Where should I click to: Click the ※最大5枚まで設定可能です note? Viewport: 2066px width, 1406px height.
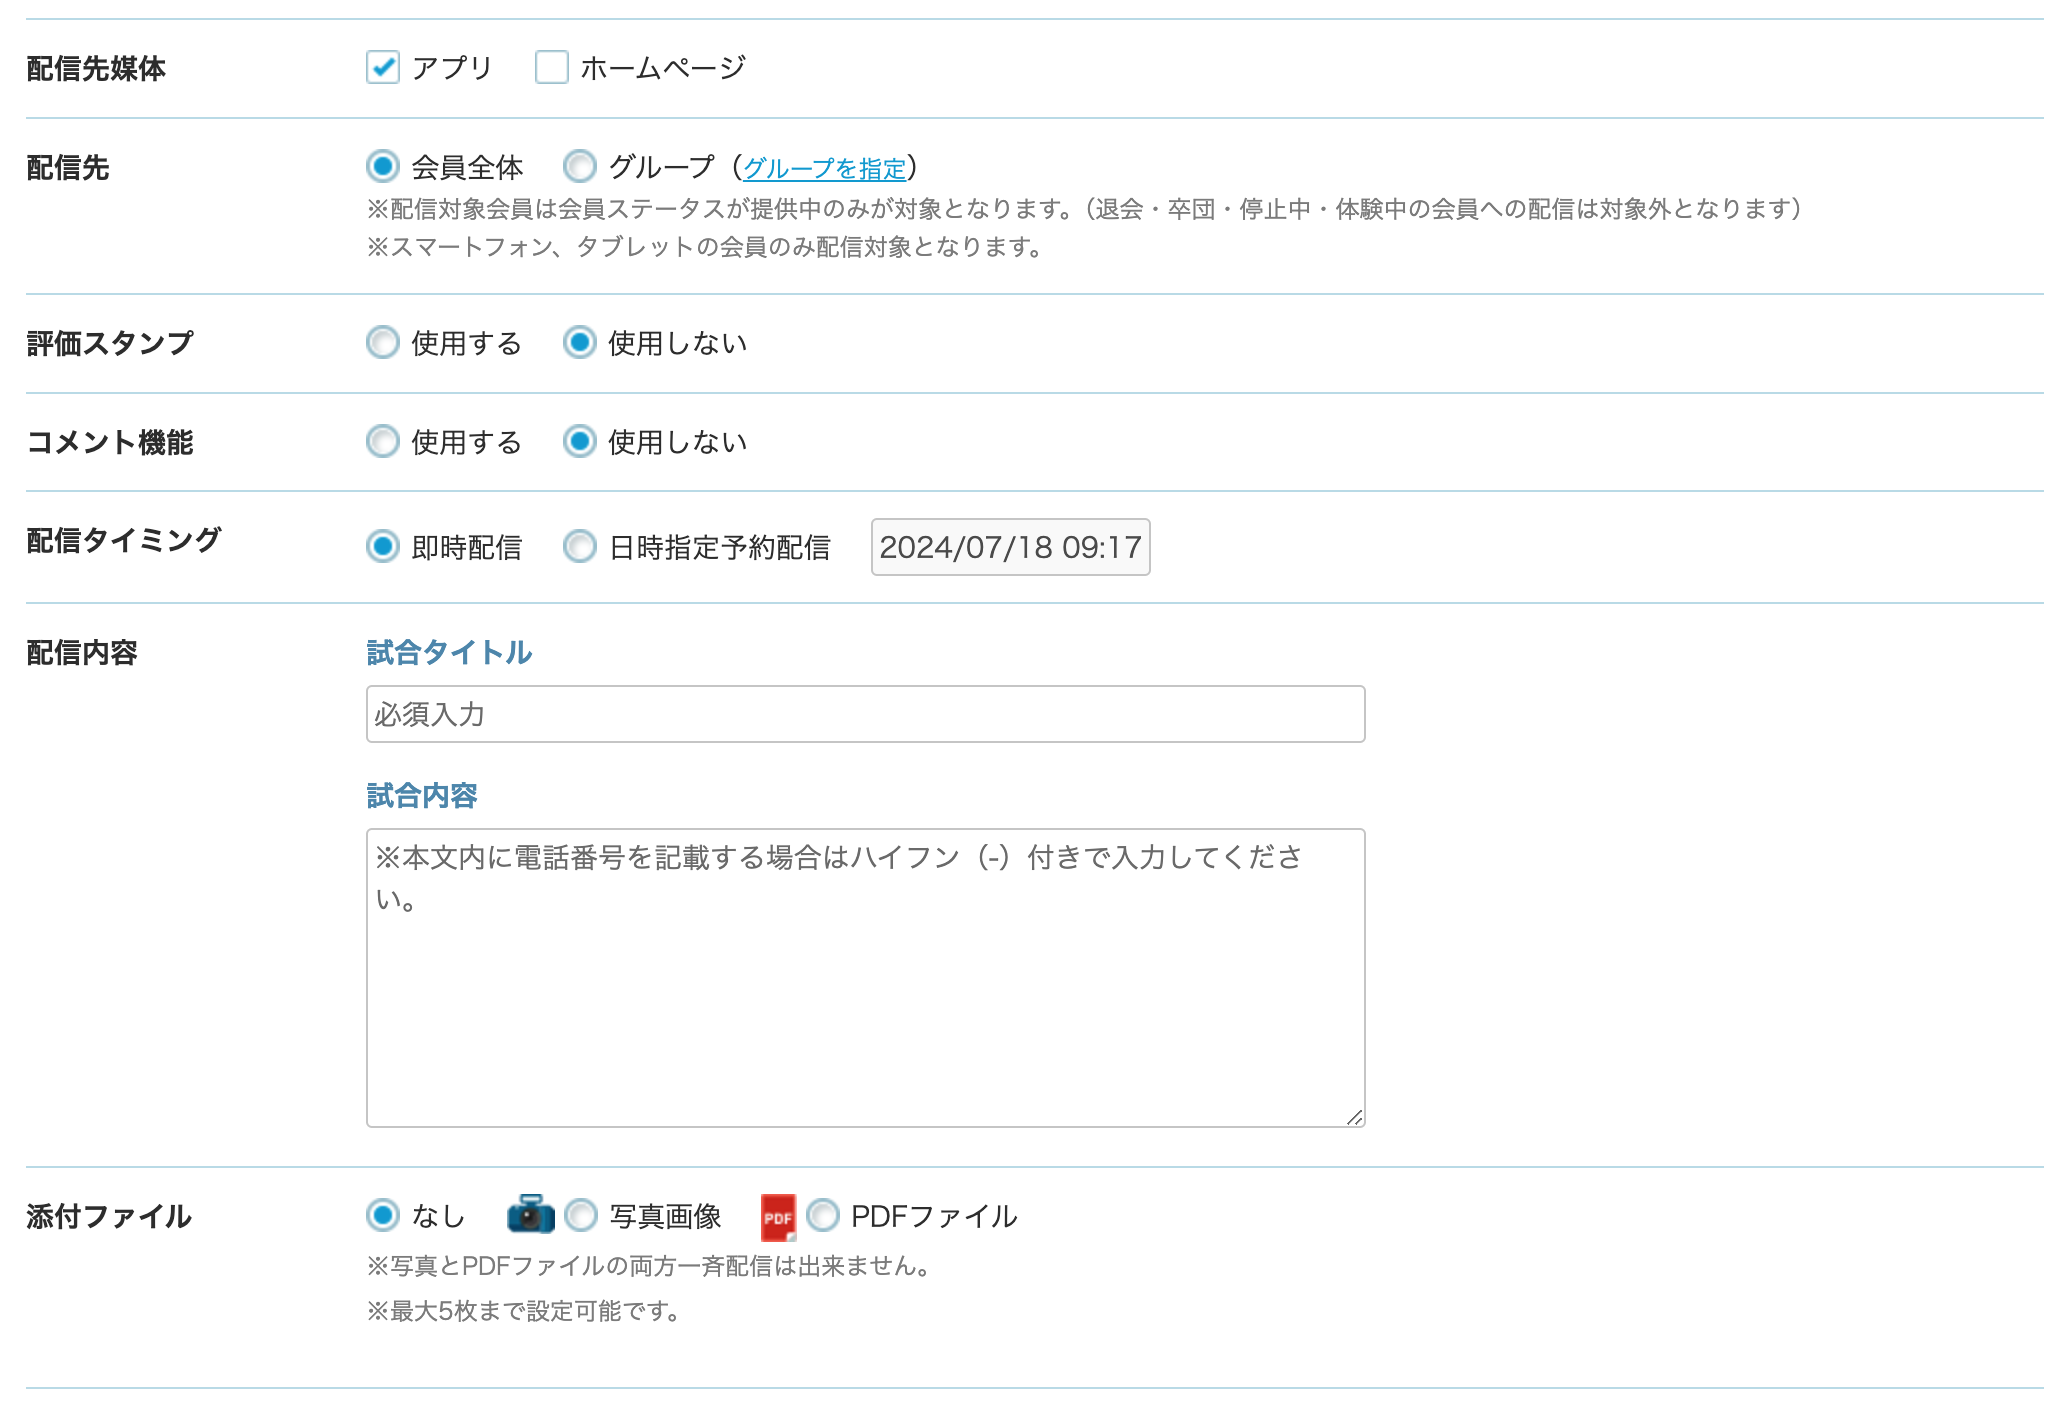coord(524,1311)
